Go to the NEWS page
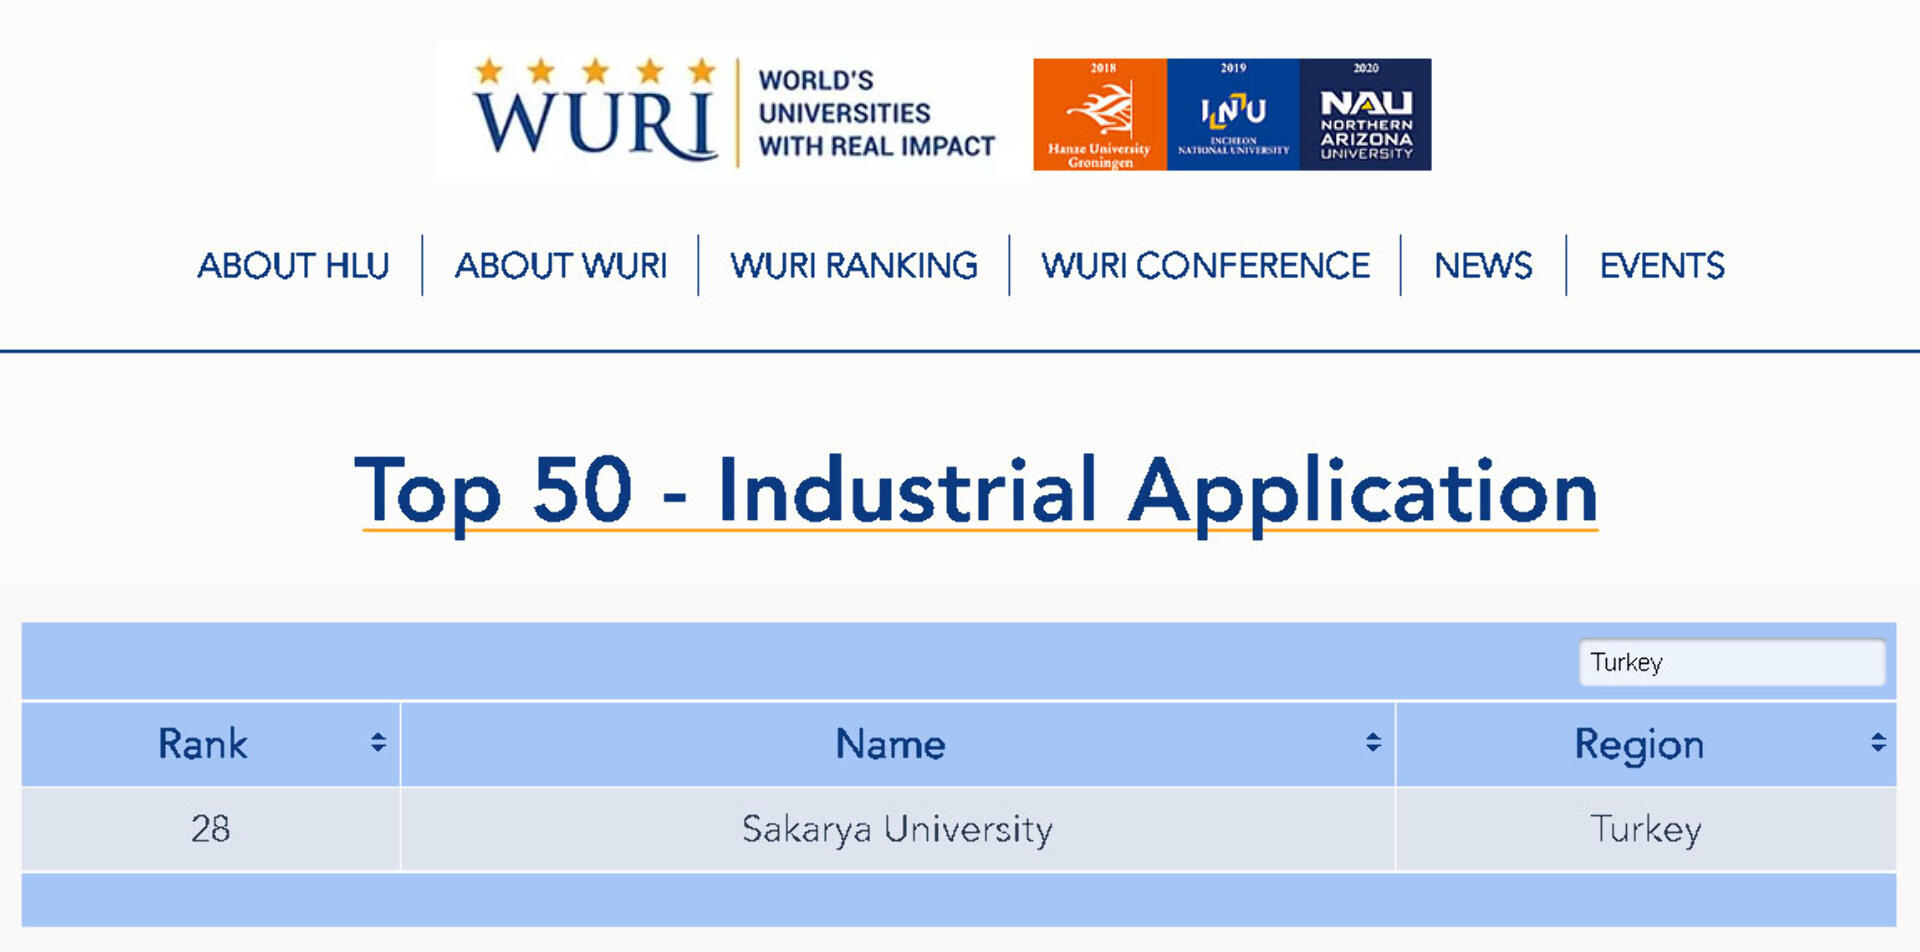Viewport: 1920px width, 952px height. pyautogui.click(x=1483, y=266)
